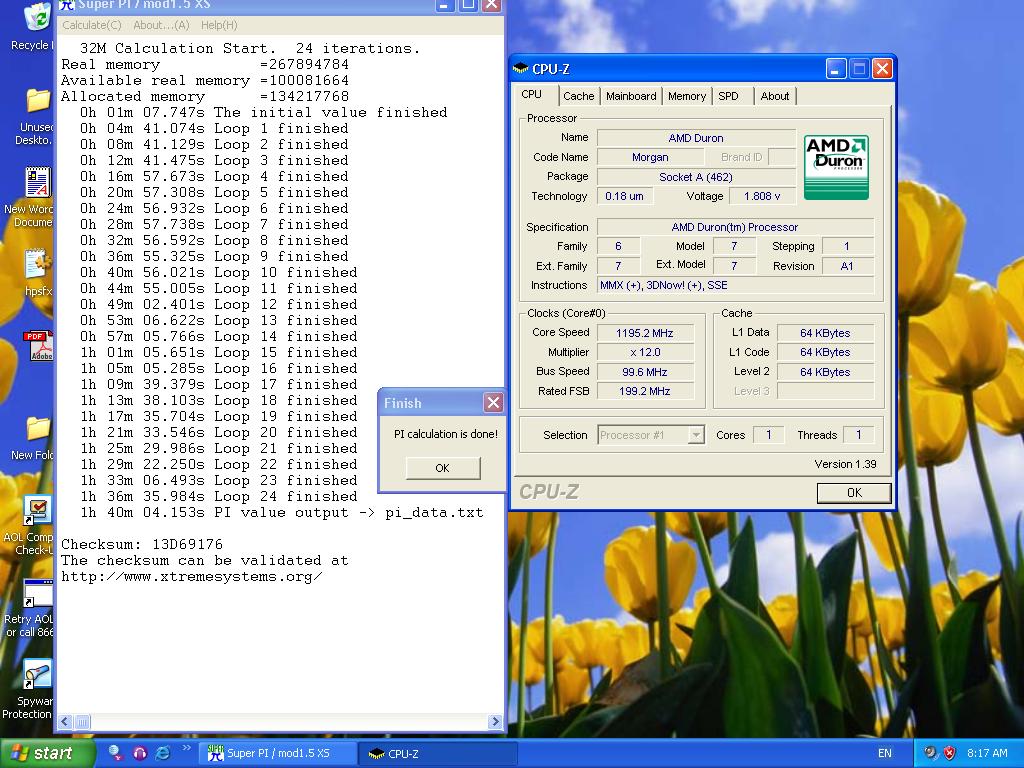Launch the Spyware Protection shortcut
Image resolution: width=1024 pixels, height=768 pixels.
click(37, 674)
